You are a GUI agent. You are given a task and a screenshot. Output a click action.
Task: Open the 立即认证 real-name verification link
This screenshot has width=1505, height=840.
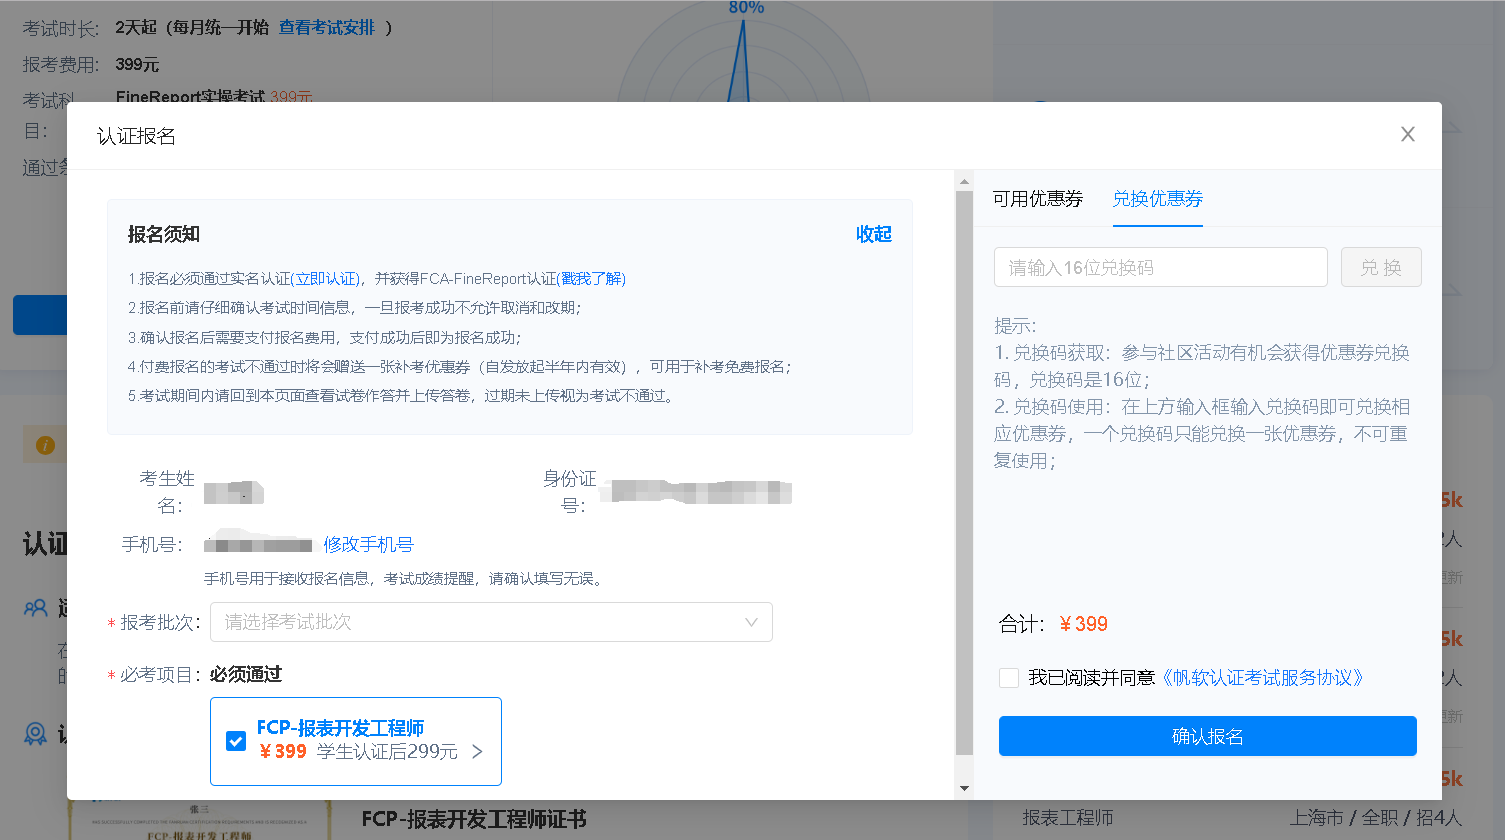[326, 279]
